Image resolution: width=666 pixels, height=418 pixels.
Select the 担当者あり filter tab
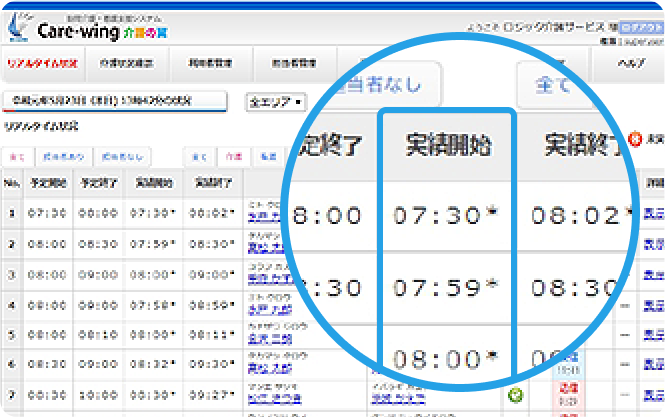[x=63, y=157]
